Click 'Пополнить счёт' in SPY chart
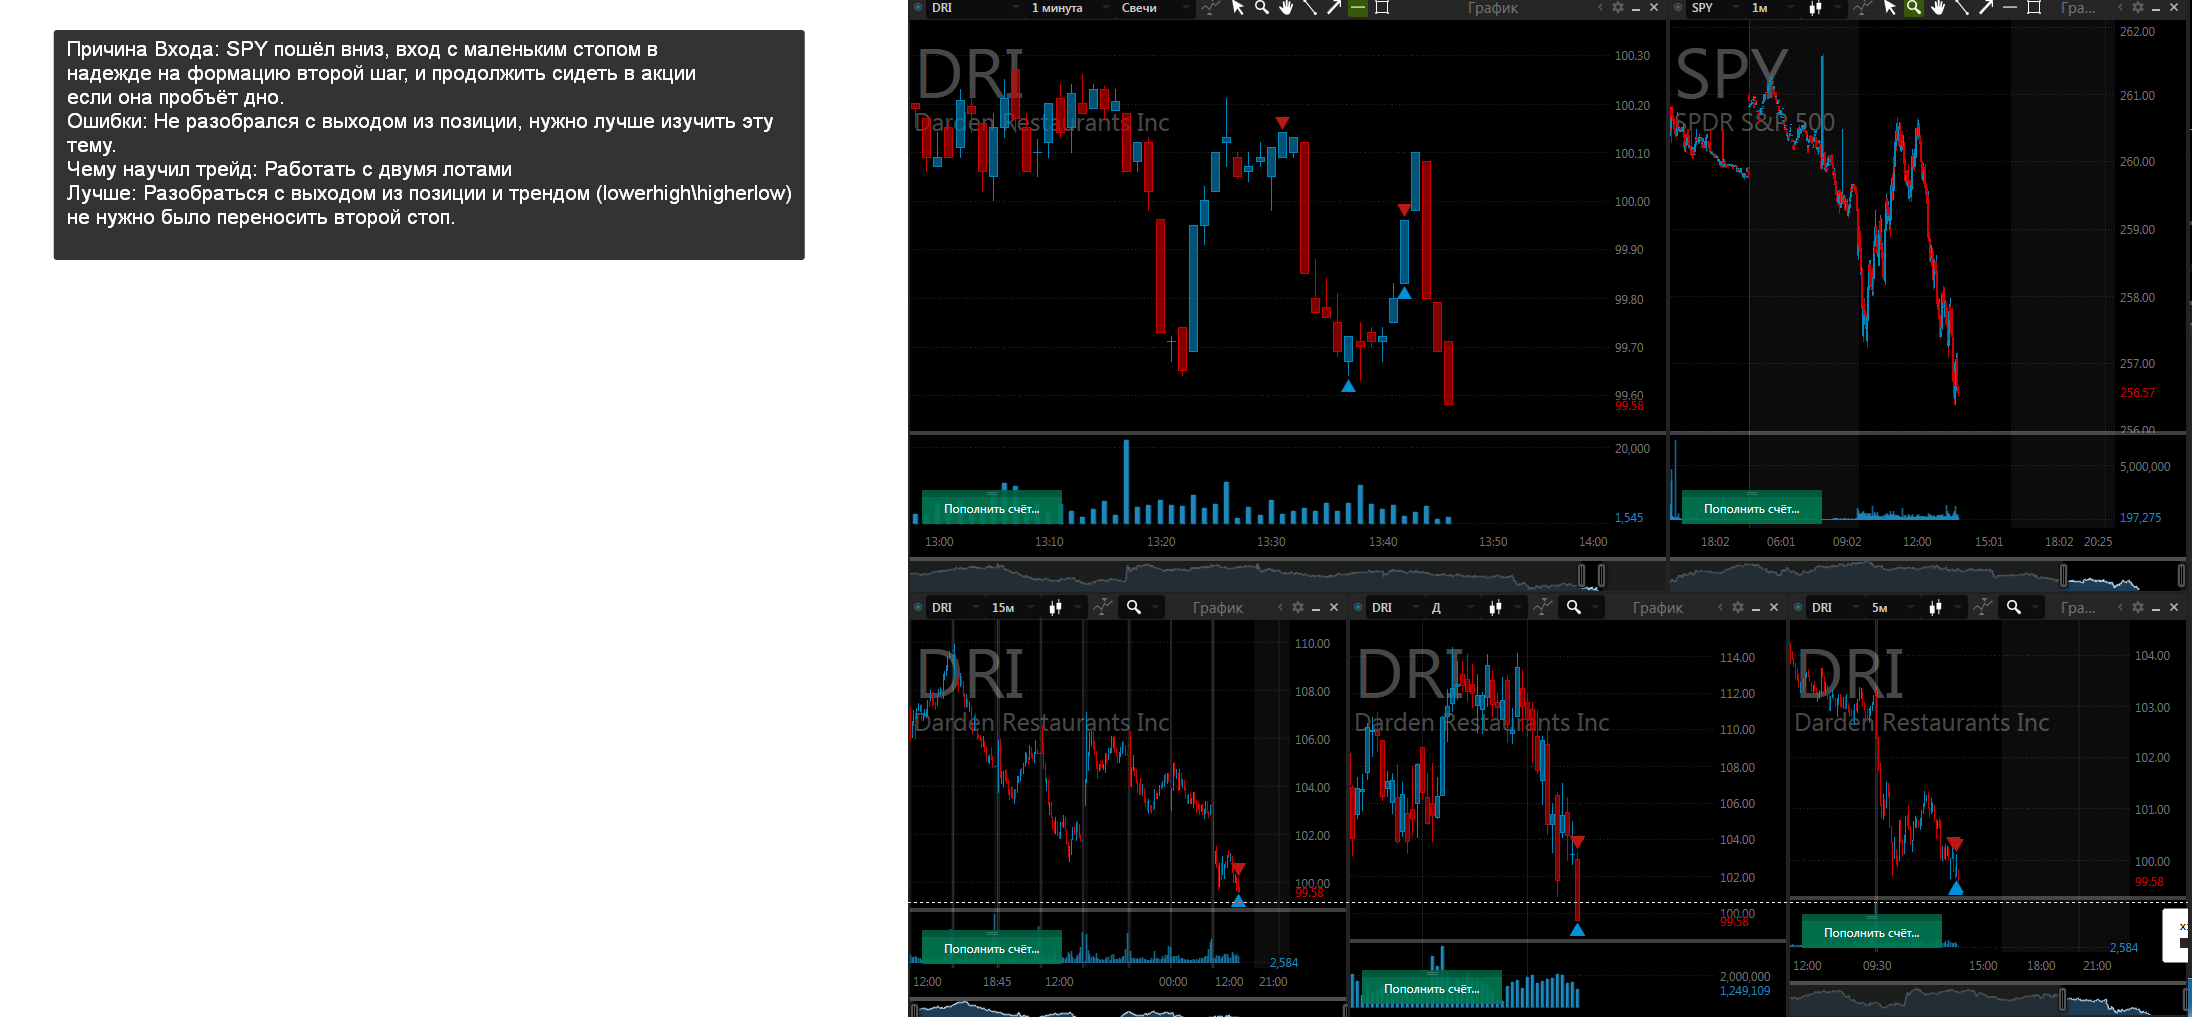The image size is (2192, 1017). tap(1752, 508)
